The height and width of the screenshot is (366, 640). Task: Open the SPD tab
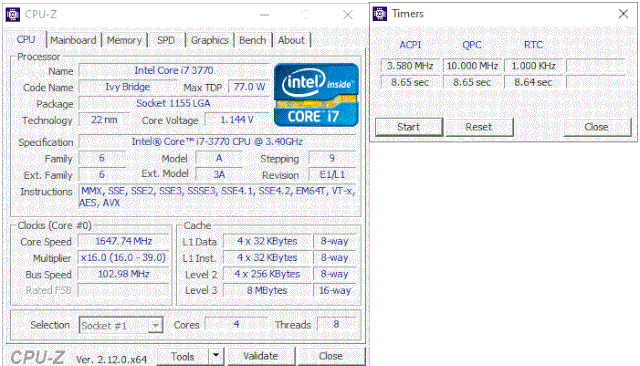166,40
